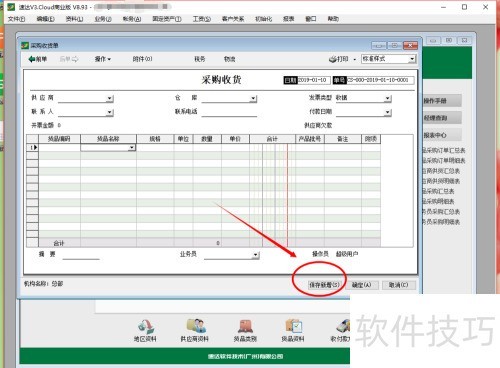Screen dimensions: 500x368
Task: Click the 取消(C) button
Action: click(x=398, y=285)
